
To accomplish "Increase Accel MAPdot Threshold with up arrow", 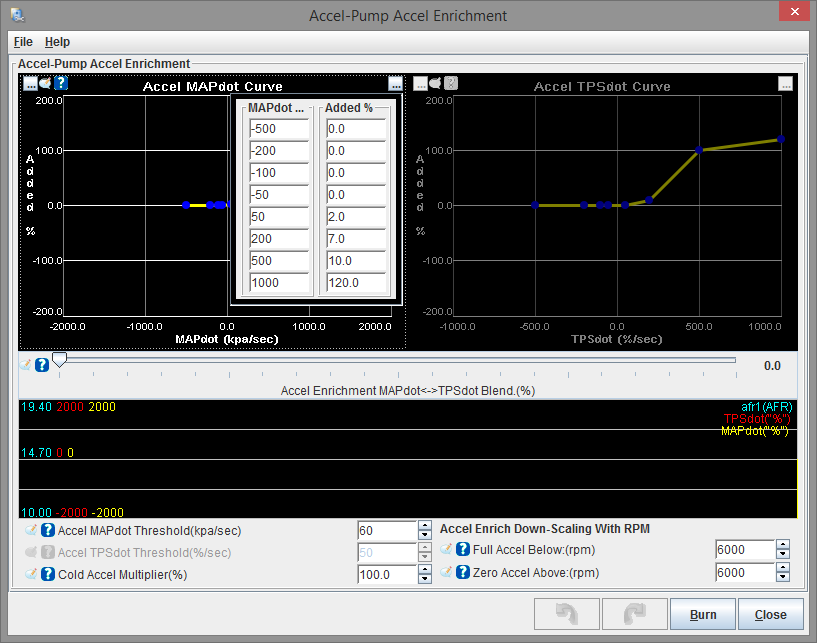I will click(x=424, y=526).
